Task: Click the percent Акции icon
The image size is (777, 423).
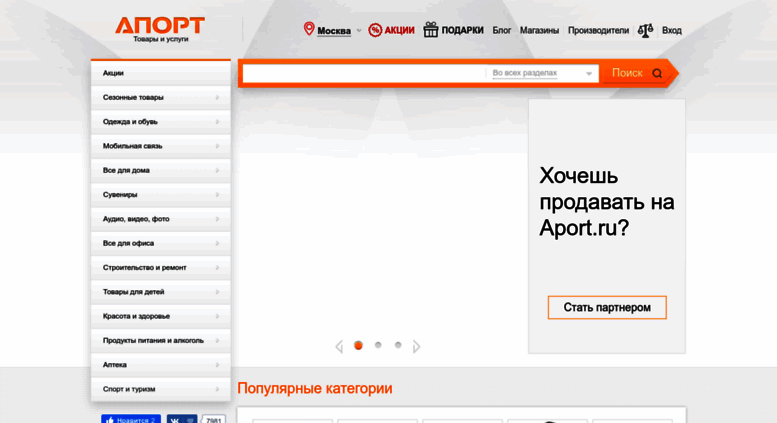Action: (x=375, y=30)
